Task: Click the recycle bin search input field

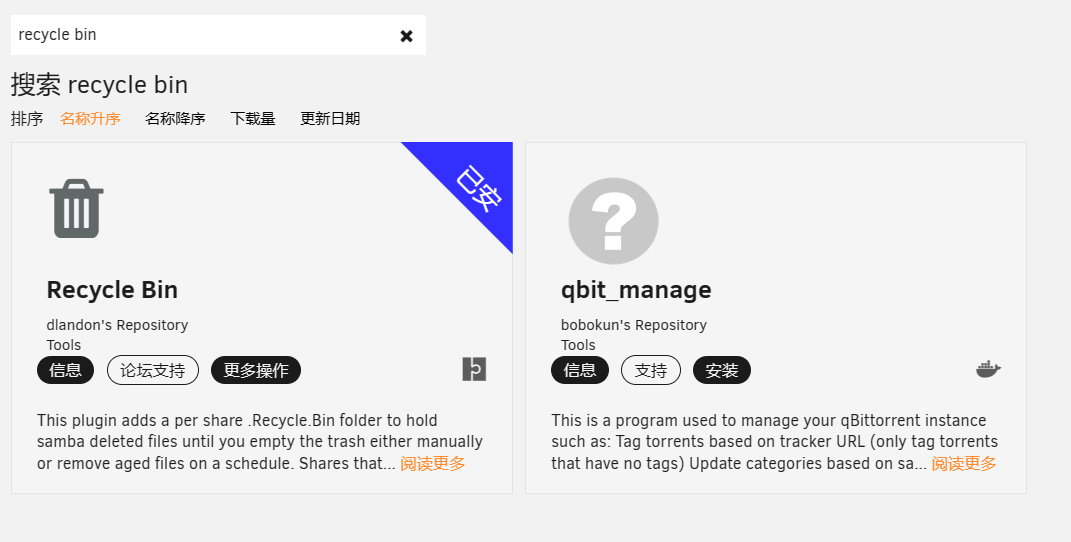Action: 200,35
